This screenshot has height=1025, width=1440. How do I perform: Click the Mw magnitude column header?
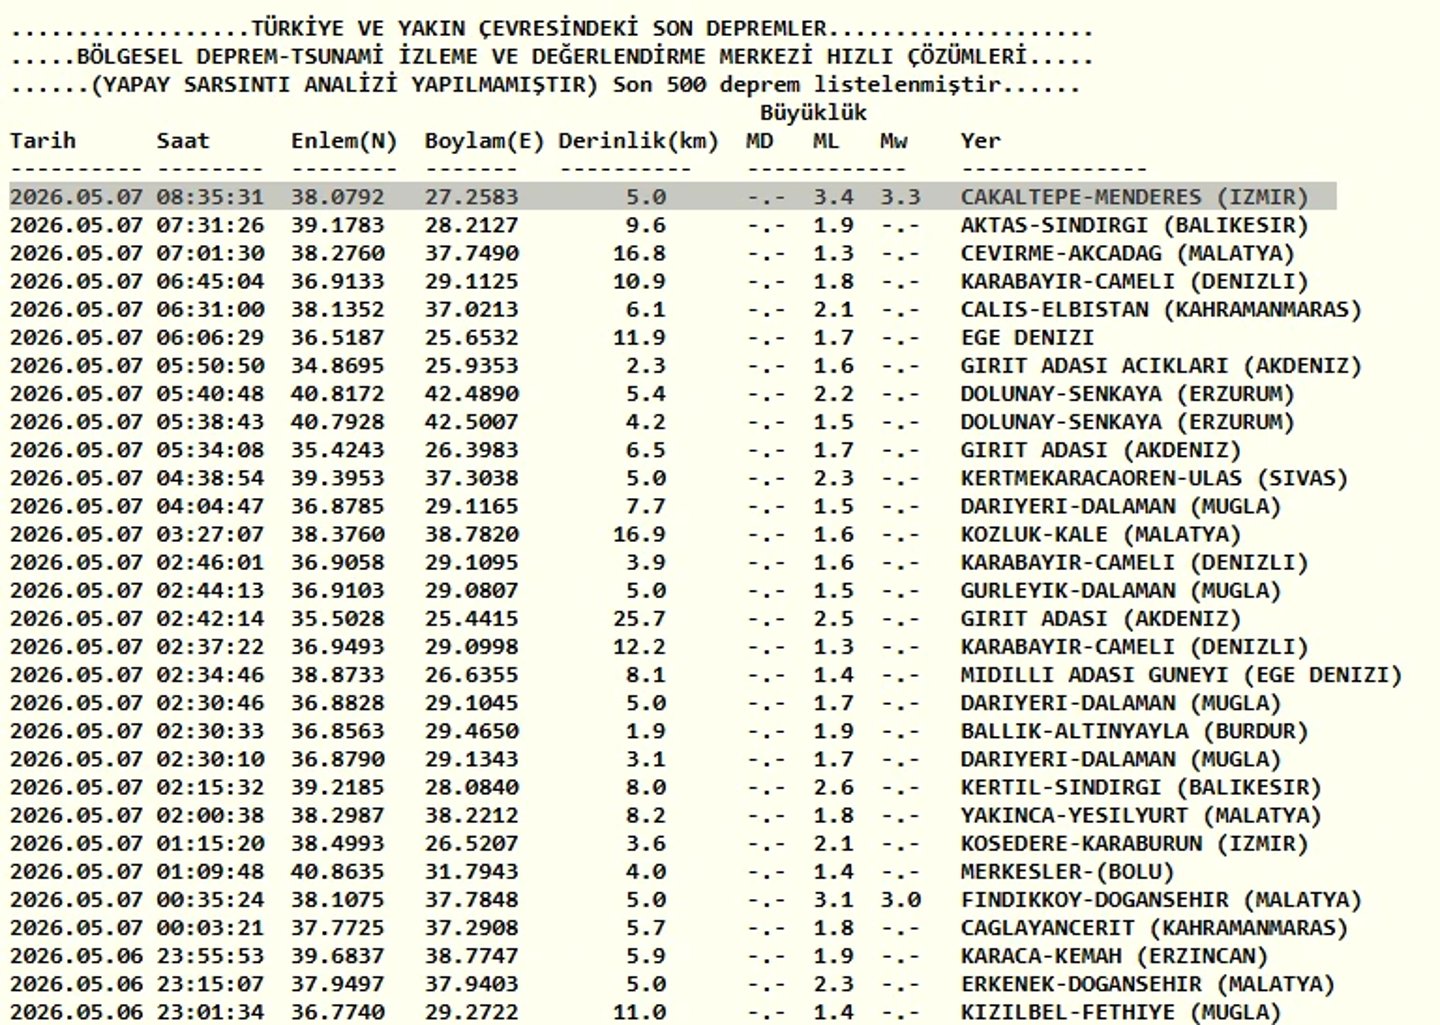893,140
